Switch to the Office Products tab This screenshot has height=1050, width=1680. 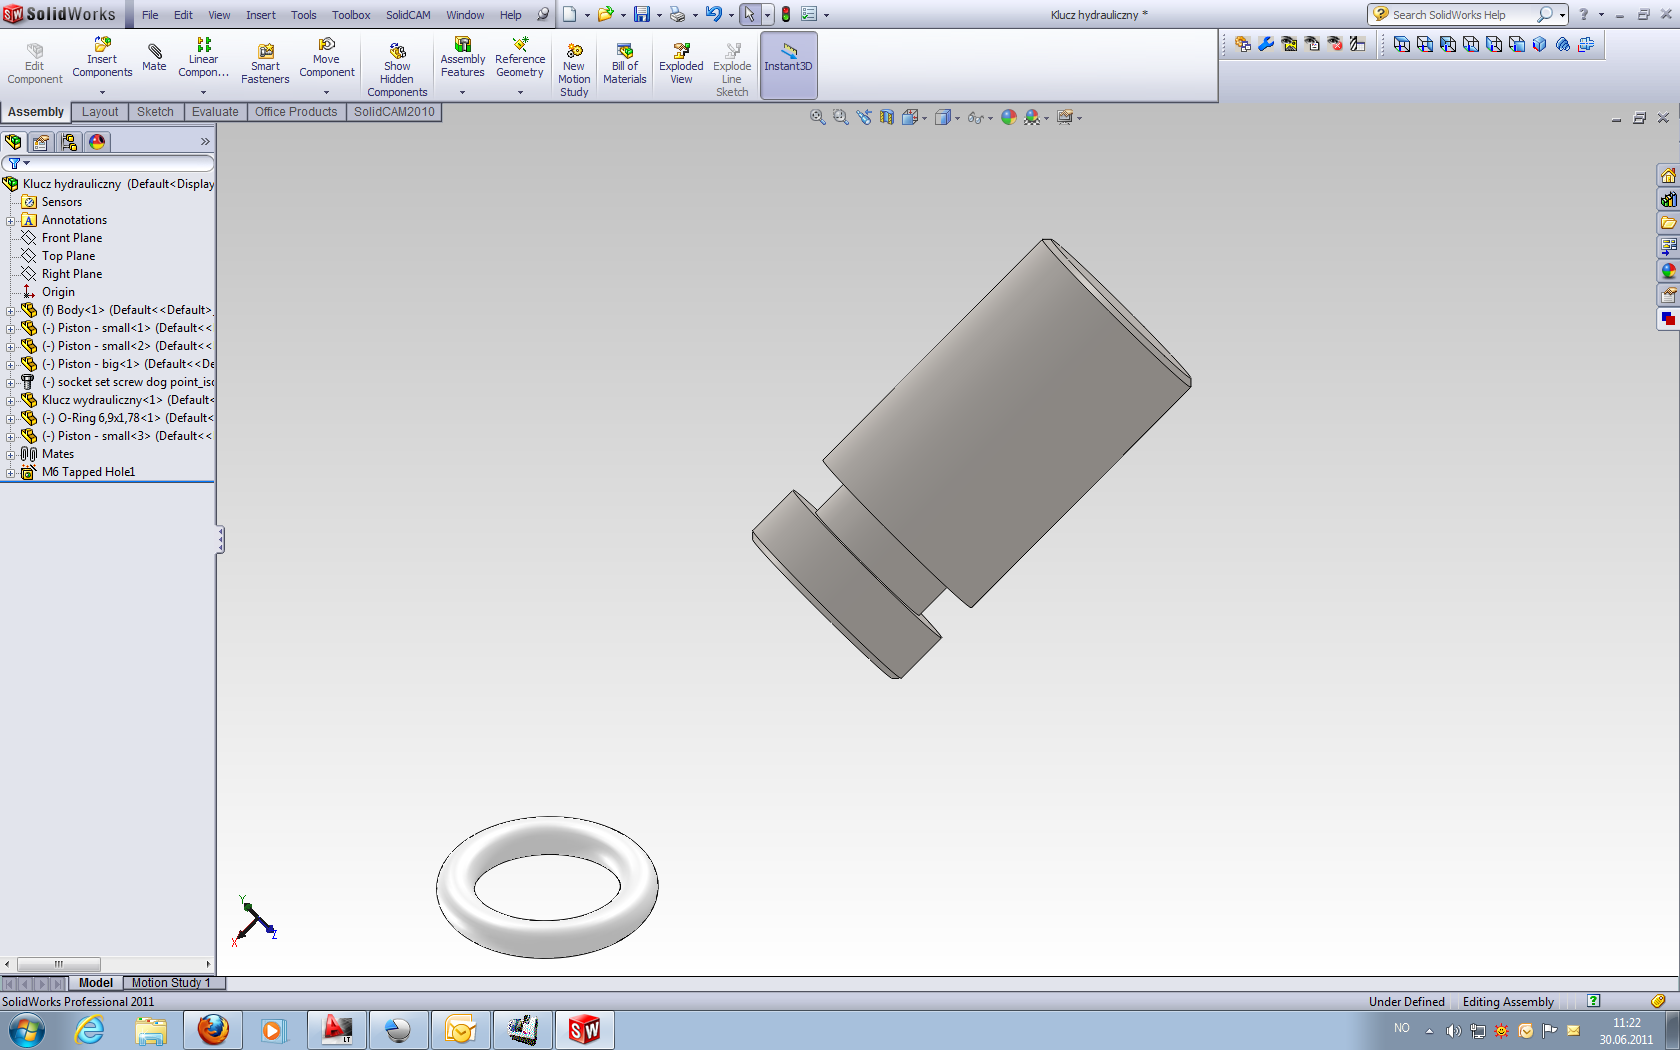(x=296, y=112)
